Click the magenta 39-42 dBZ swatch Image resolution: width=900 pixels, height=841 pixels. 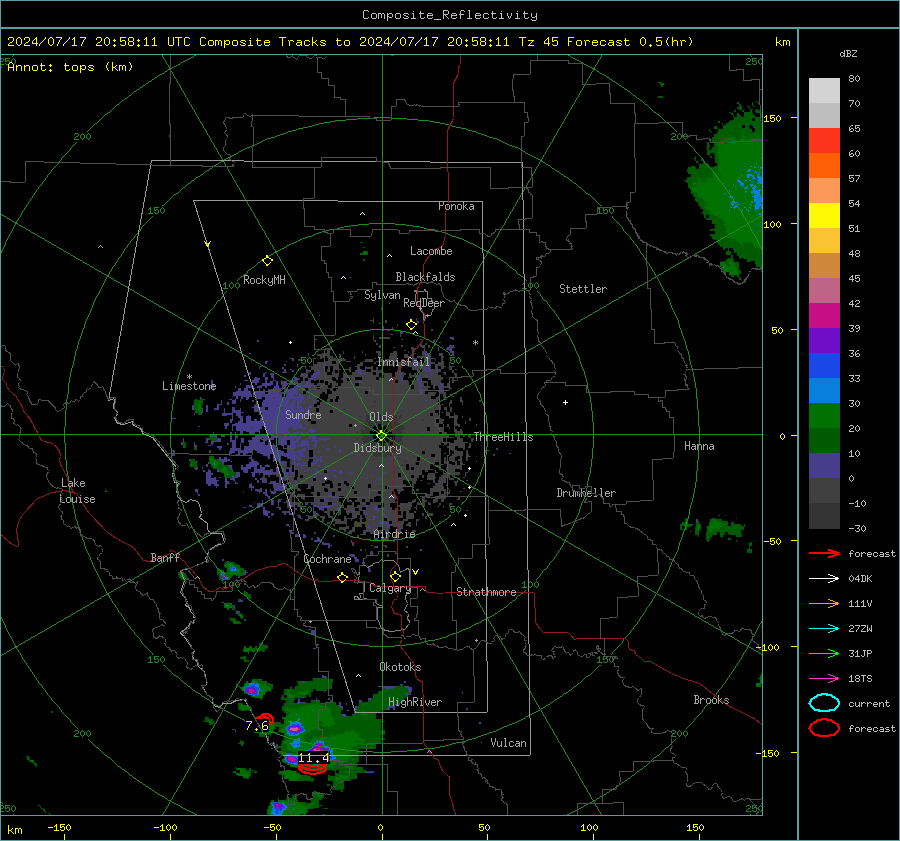(824, 316)
